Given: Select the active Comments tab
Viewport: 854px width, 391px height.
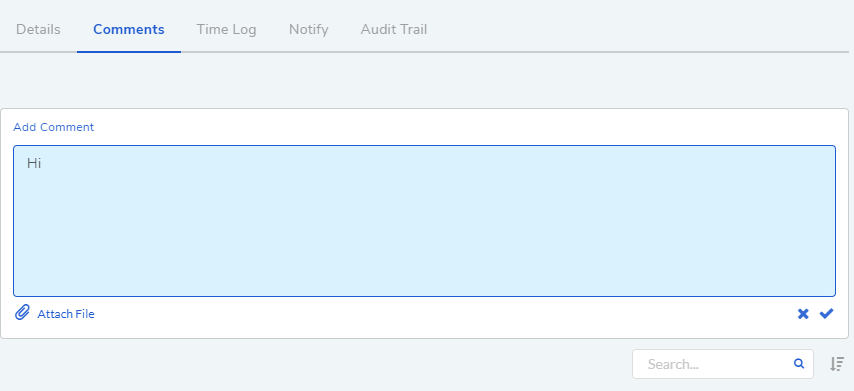Looking at the screenshot, I should (x=129, y=29).
